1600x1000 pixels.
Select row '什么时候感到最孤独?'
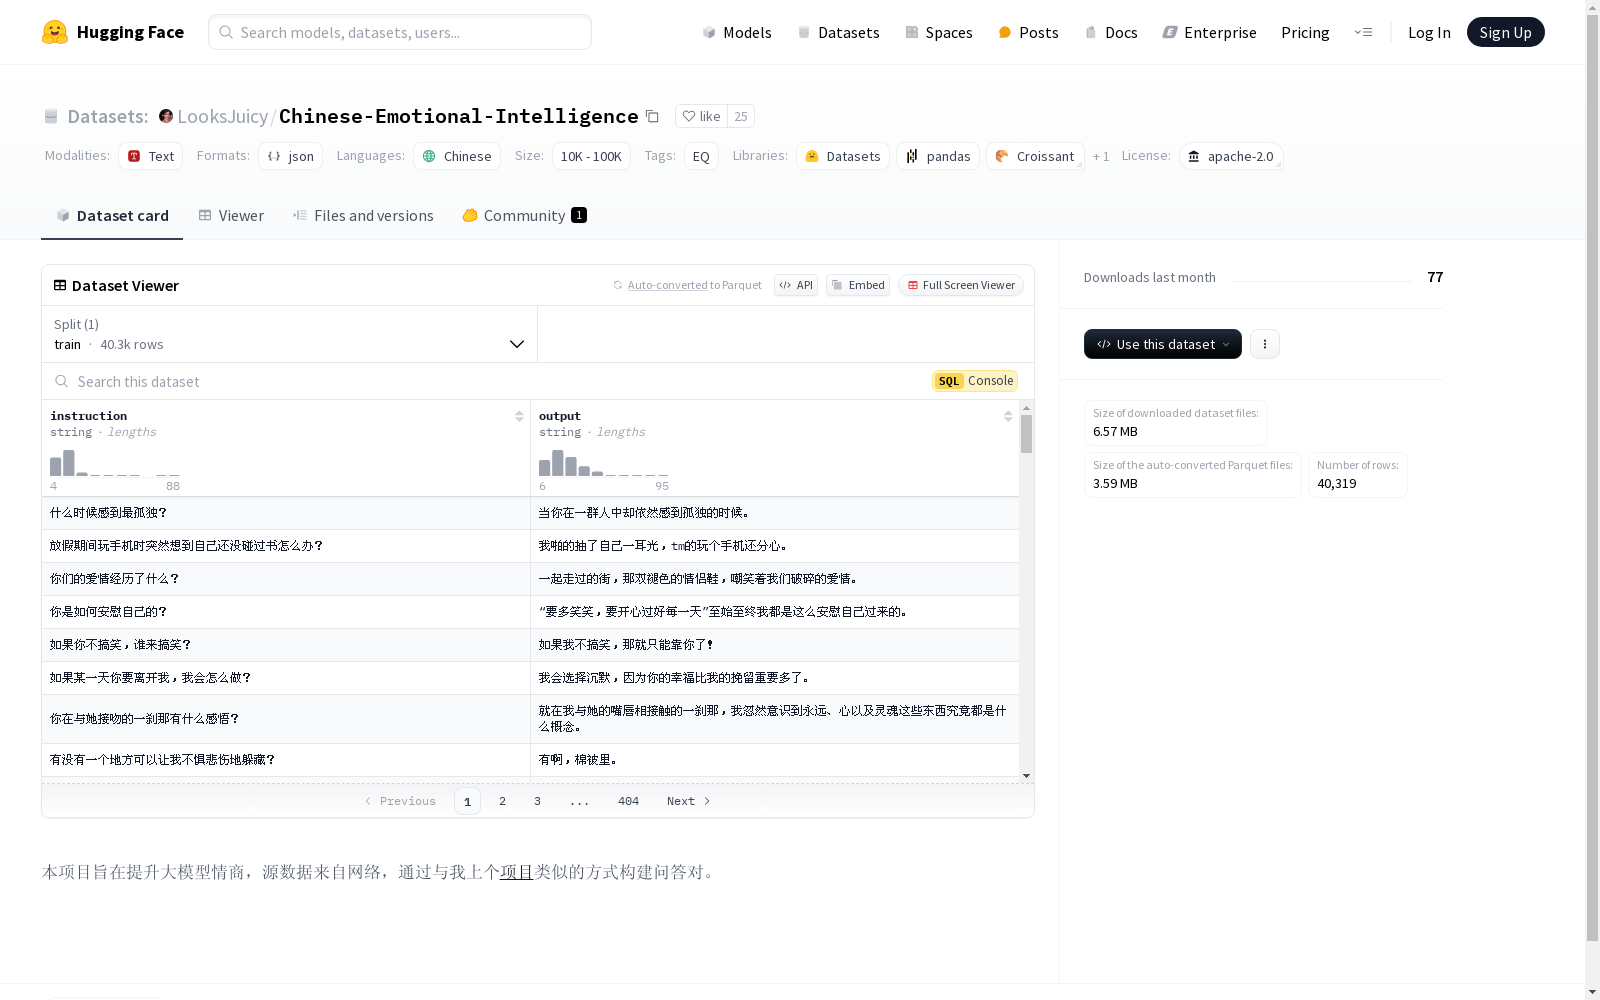click(x=530, y=513)
